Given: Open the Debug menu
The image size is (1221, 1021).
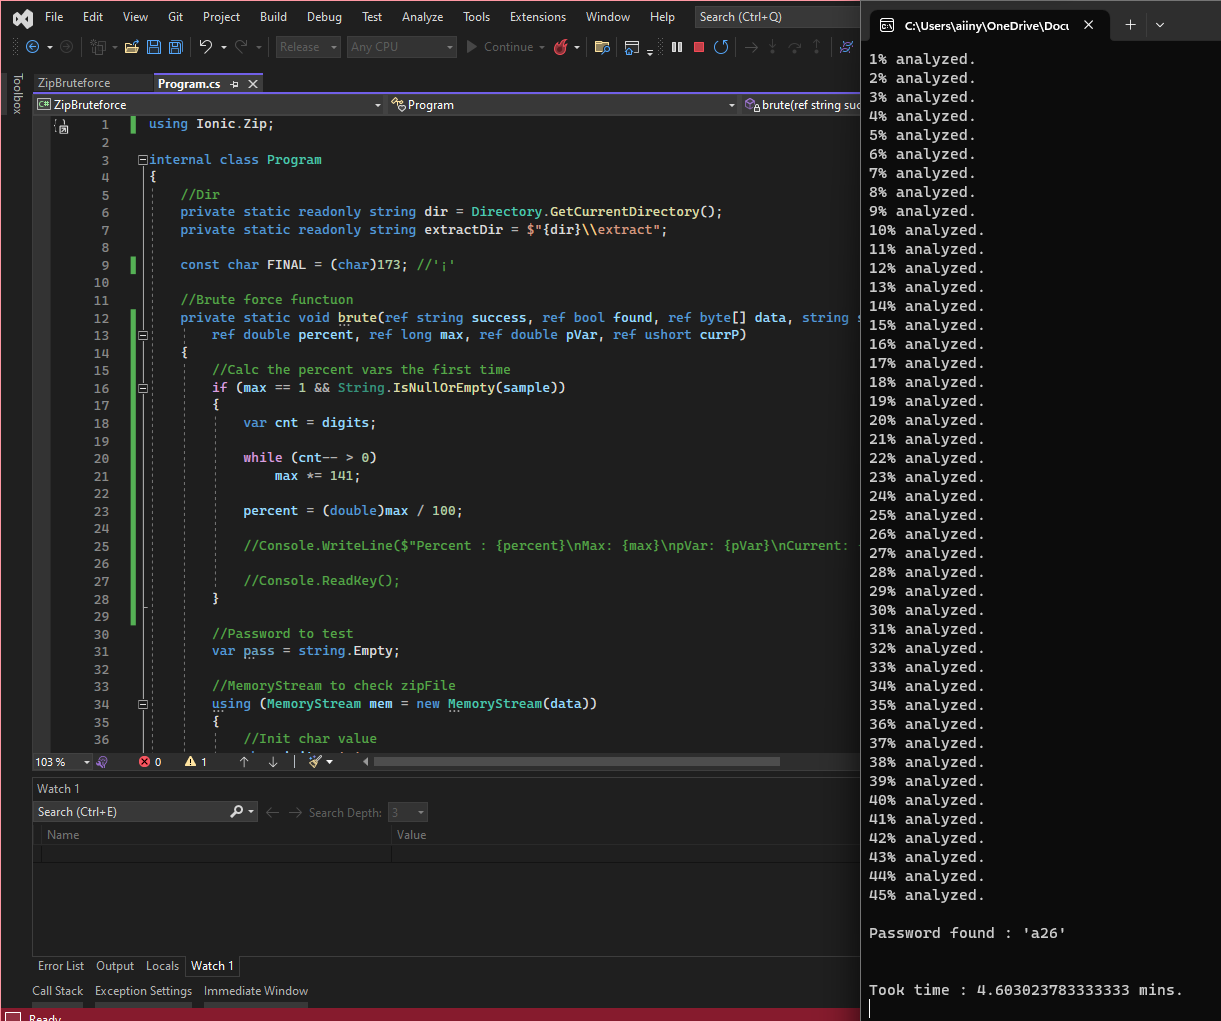Looking at the screenshot, I should (x=324, y=16).
